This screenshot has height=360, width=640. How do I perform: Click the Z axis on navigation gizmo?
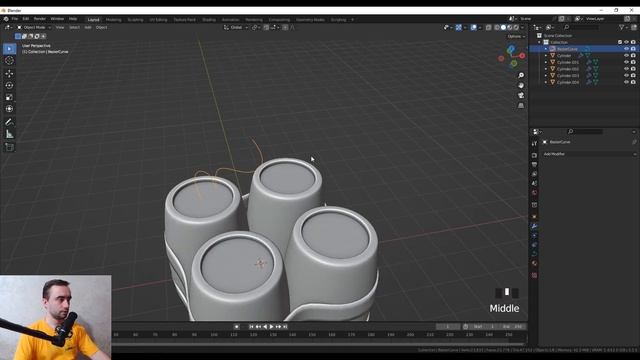[x=511, y=50]
